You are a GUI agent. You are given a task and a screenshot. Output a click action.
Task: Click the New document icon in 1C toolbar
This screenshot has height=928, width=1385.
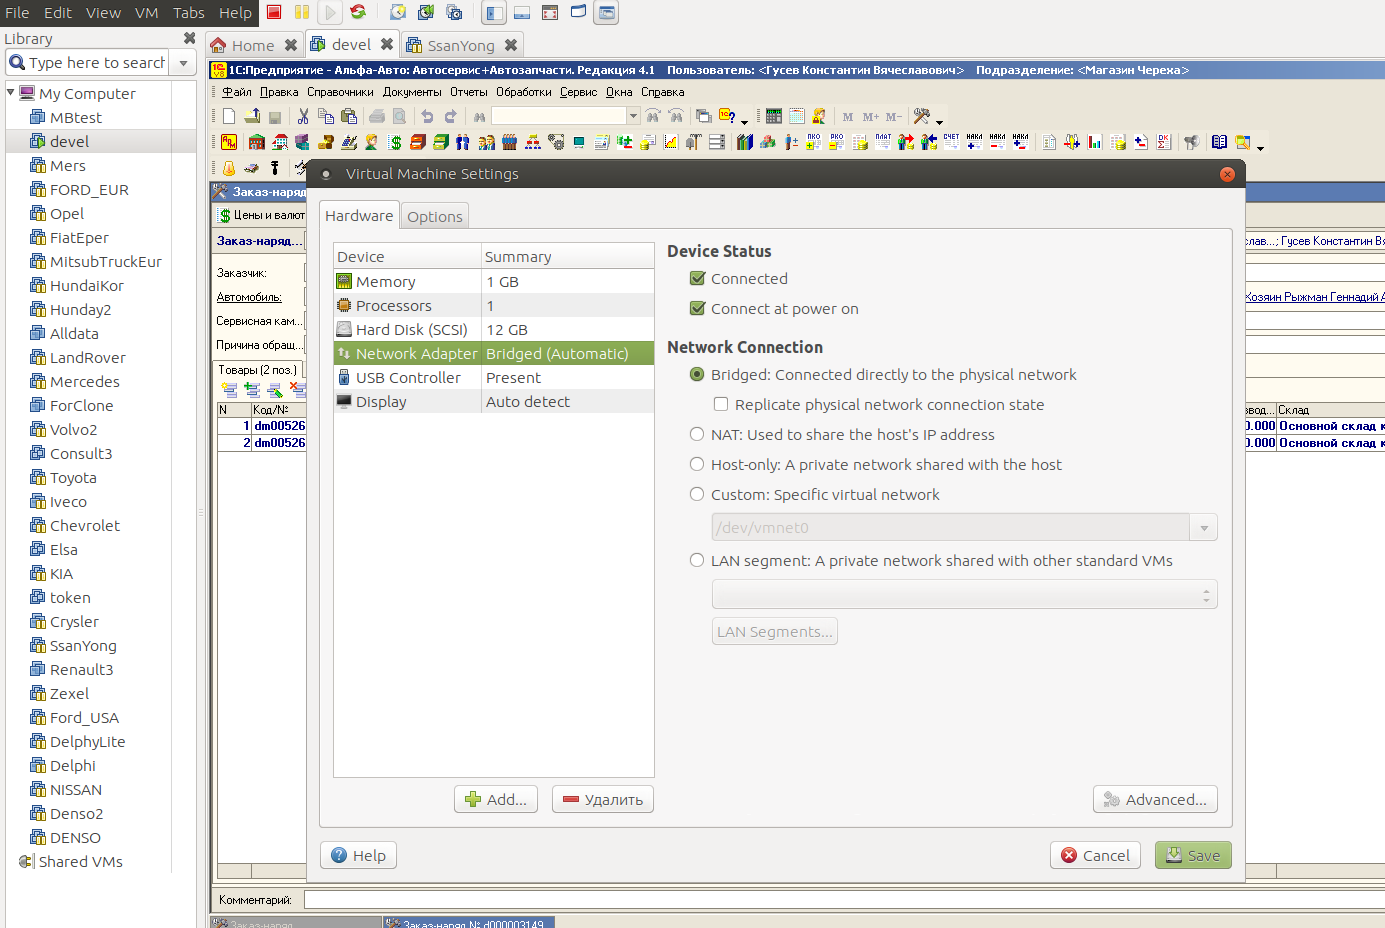229,116
